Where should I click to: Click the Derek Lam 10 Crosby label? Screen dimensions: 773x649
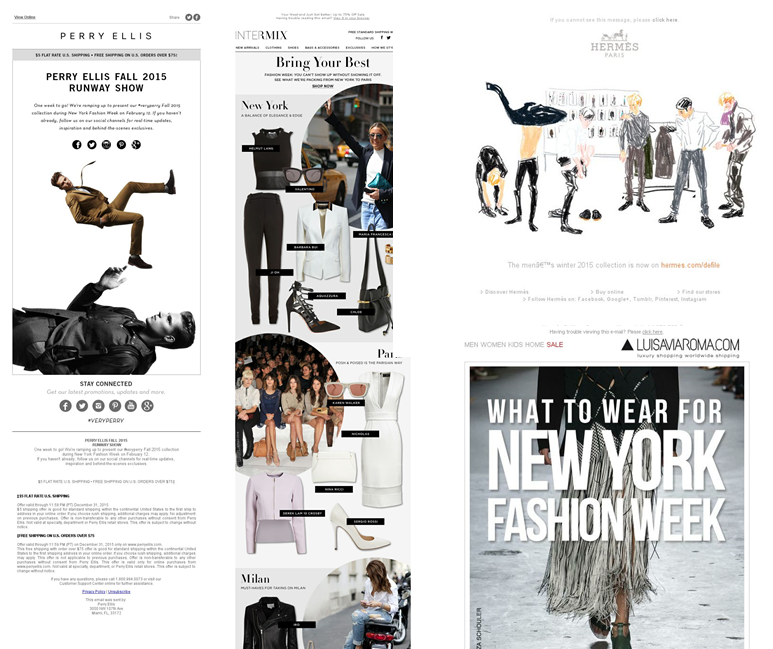point(302,513)
